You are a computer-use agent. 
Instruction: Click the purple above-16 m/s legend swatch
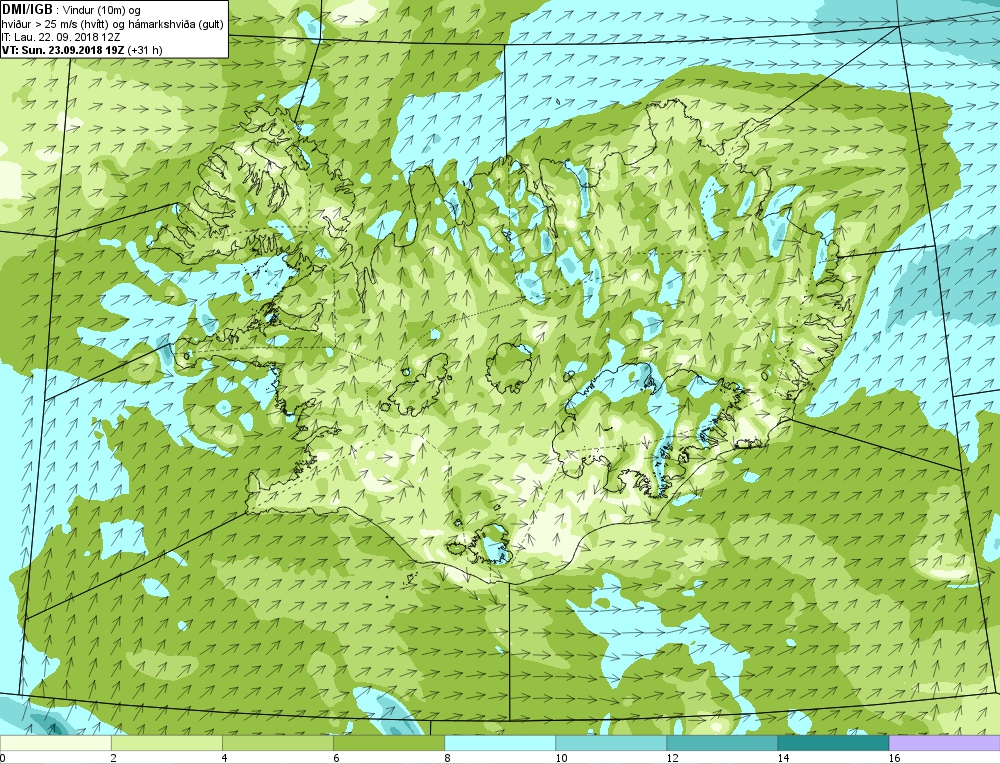945,743
